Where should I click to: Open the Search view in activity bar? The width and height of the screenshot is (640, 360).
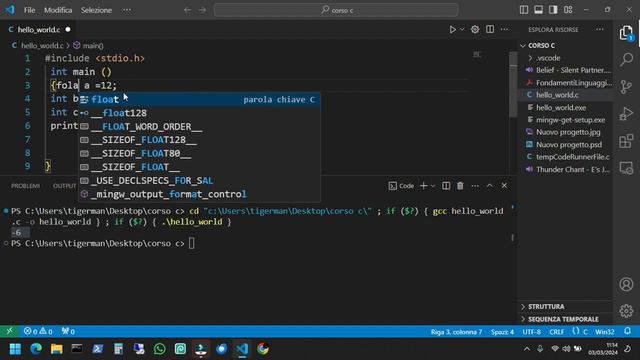point(626,60)
